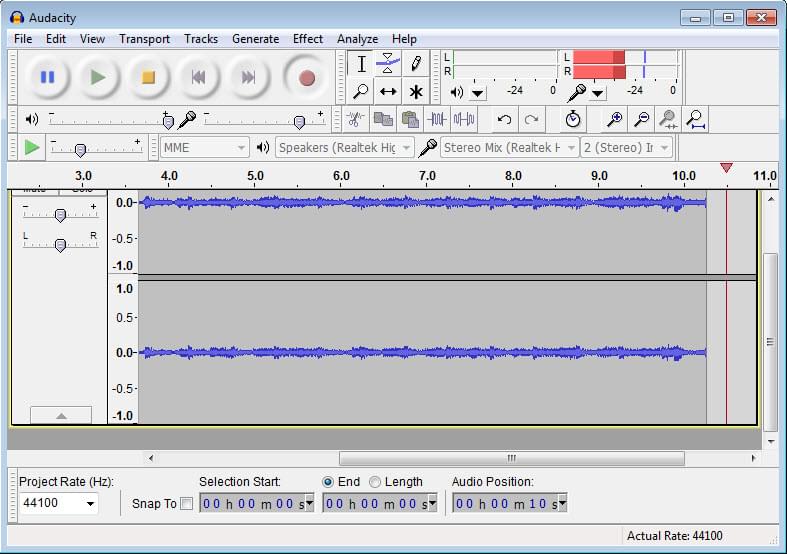Viewport: 787px width, 554px height.
Task: Click the Silence audio icon
Action: [464, 120]
